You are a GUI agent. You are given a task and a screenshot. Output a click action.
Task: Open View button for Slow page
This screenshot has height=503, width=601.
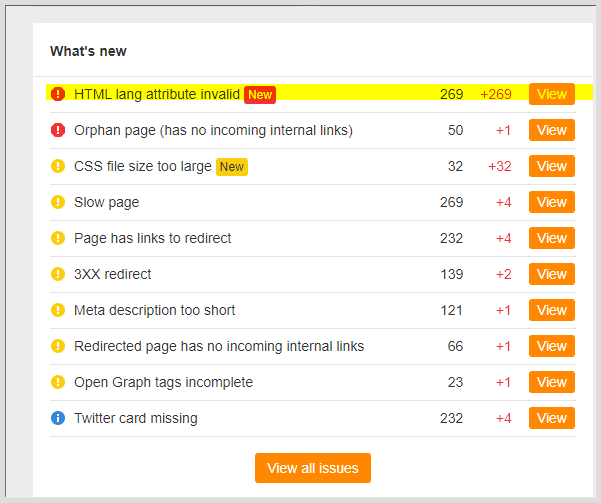pos(552,202)
